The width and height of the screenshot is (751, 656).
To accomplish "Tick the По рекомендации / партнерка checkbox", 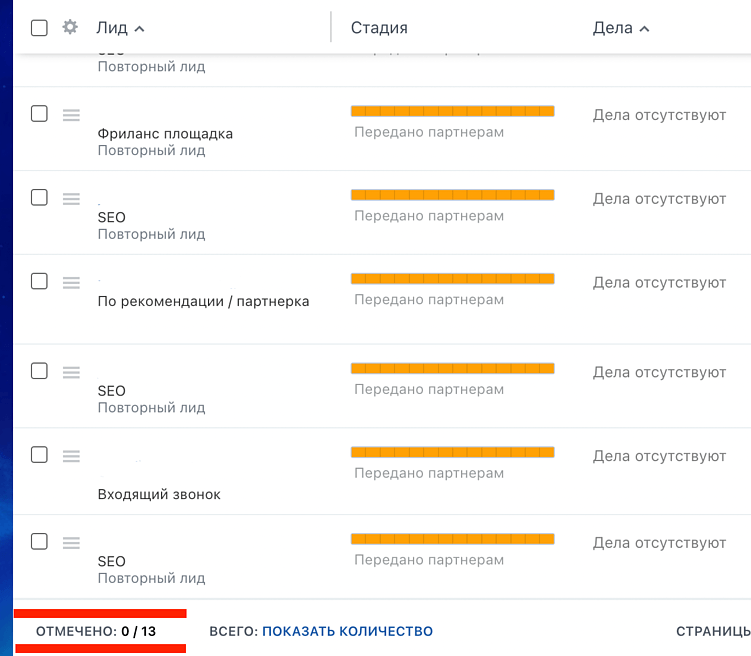I will tap(39, 282).
